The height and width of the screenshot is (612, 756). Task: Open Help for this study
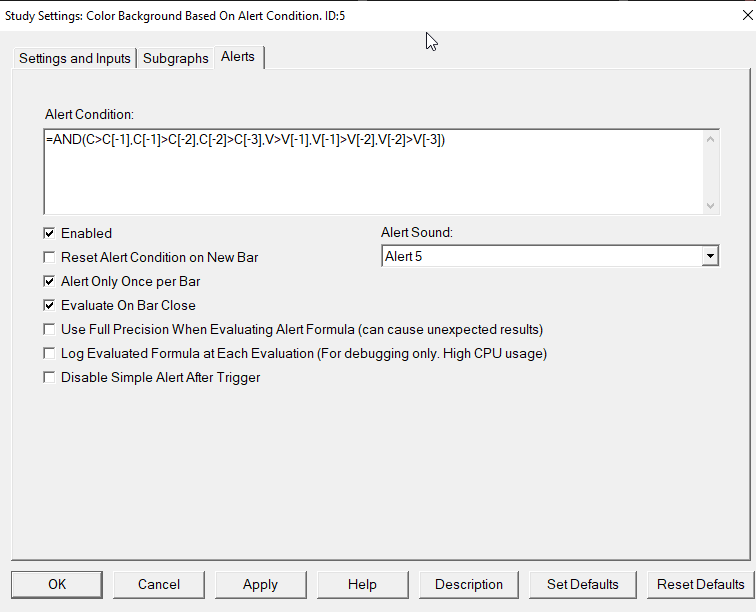click(x=362, y=585)
